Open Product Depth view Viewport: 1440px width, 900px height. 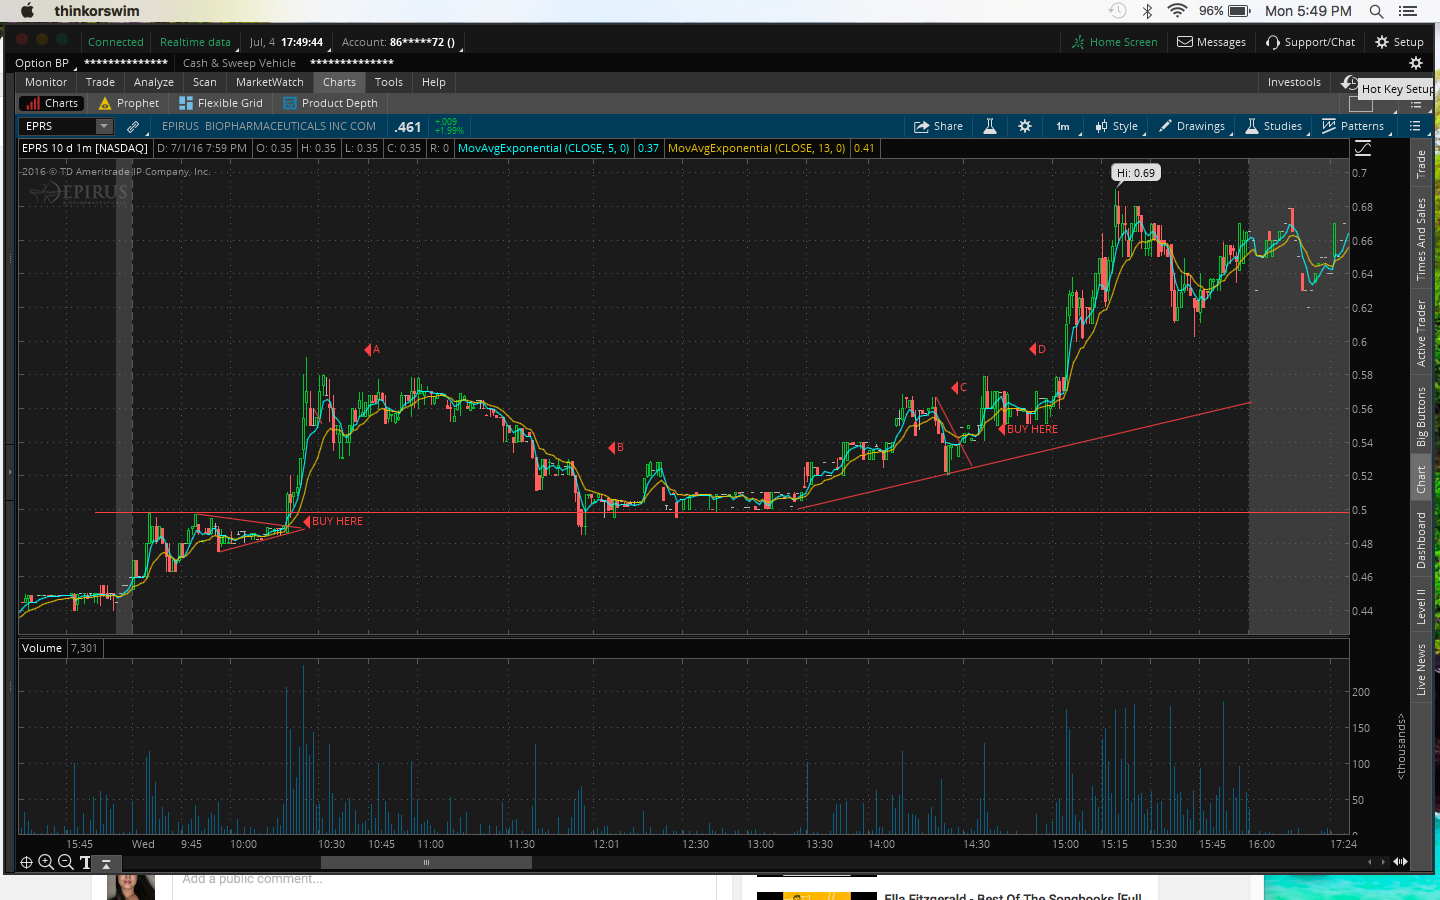click(x=330, y=103)
